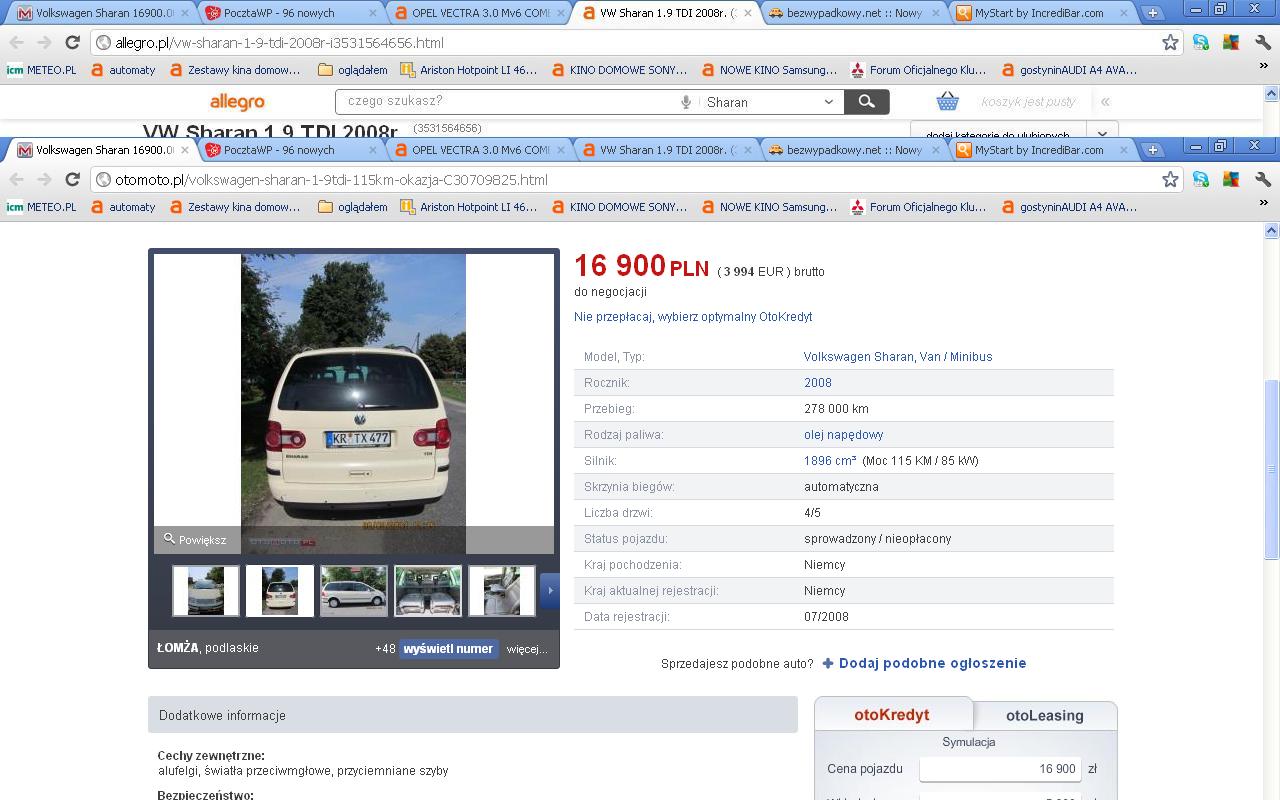This screenshot has height=800, width=1280.
Task: Select the side-view car thumbnail
Action: click(354, 590)
